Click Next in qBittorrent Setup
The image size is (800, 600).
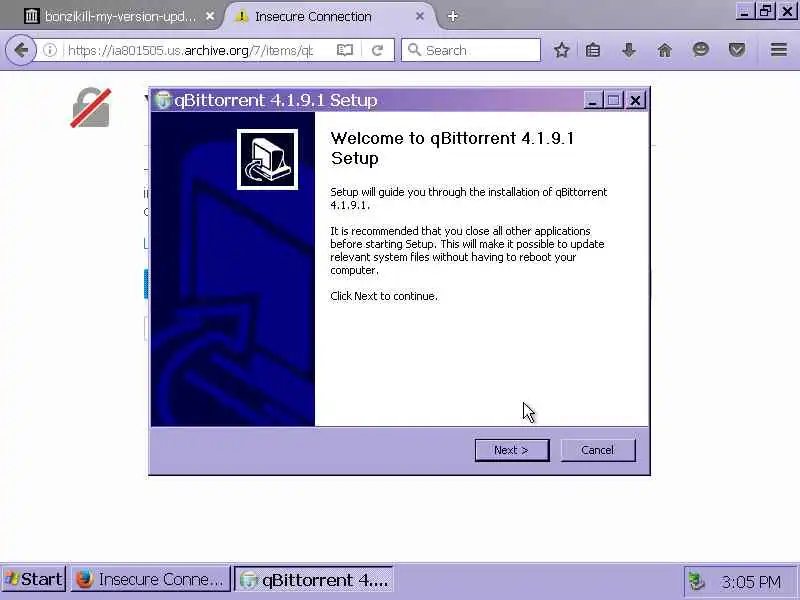pyautogui.click(x=512, y=450)
